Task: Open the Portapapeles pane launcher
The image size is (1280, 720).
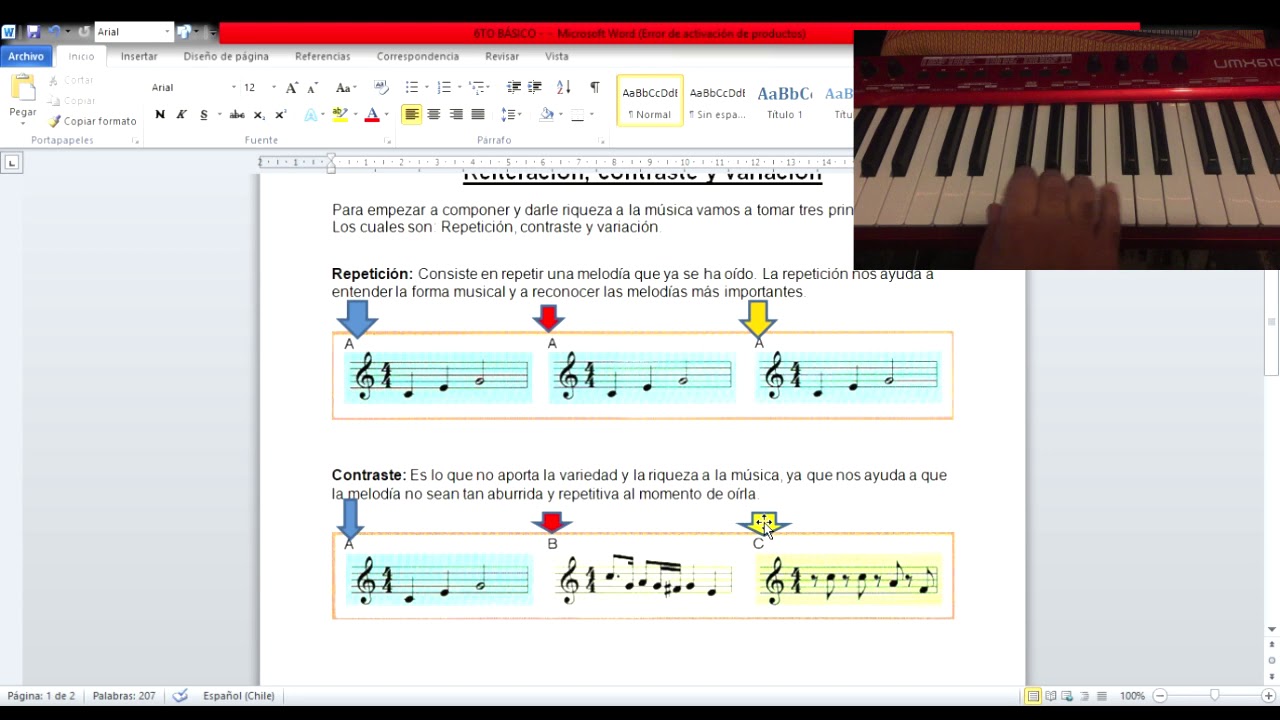Action: pos(135,141)
